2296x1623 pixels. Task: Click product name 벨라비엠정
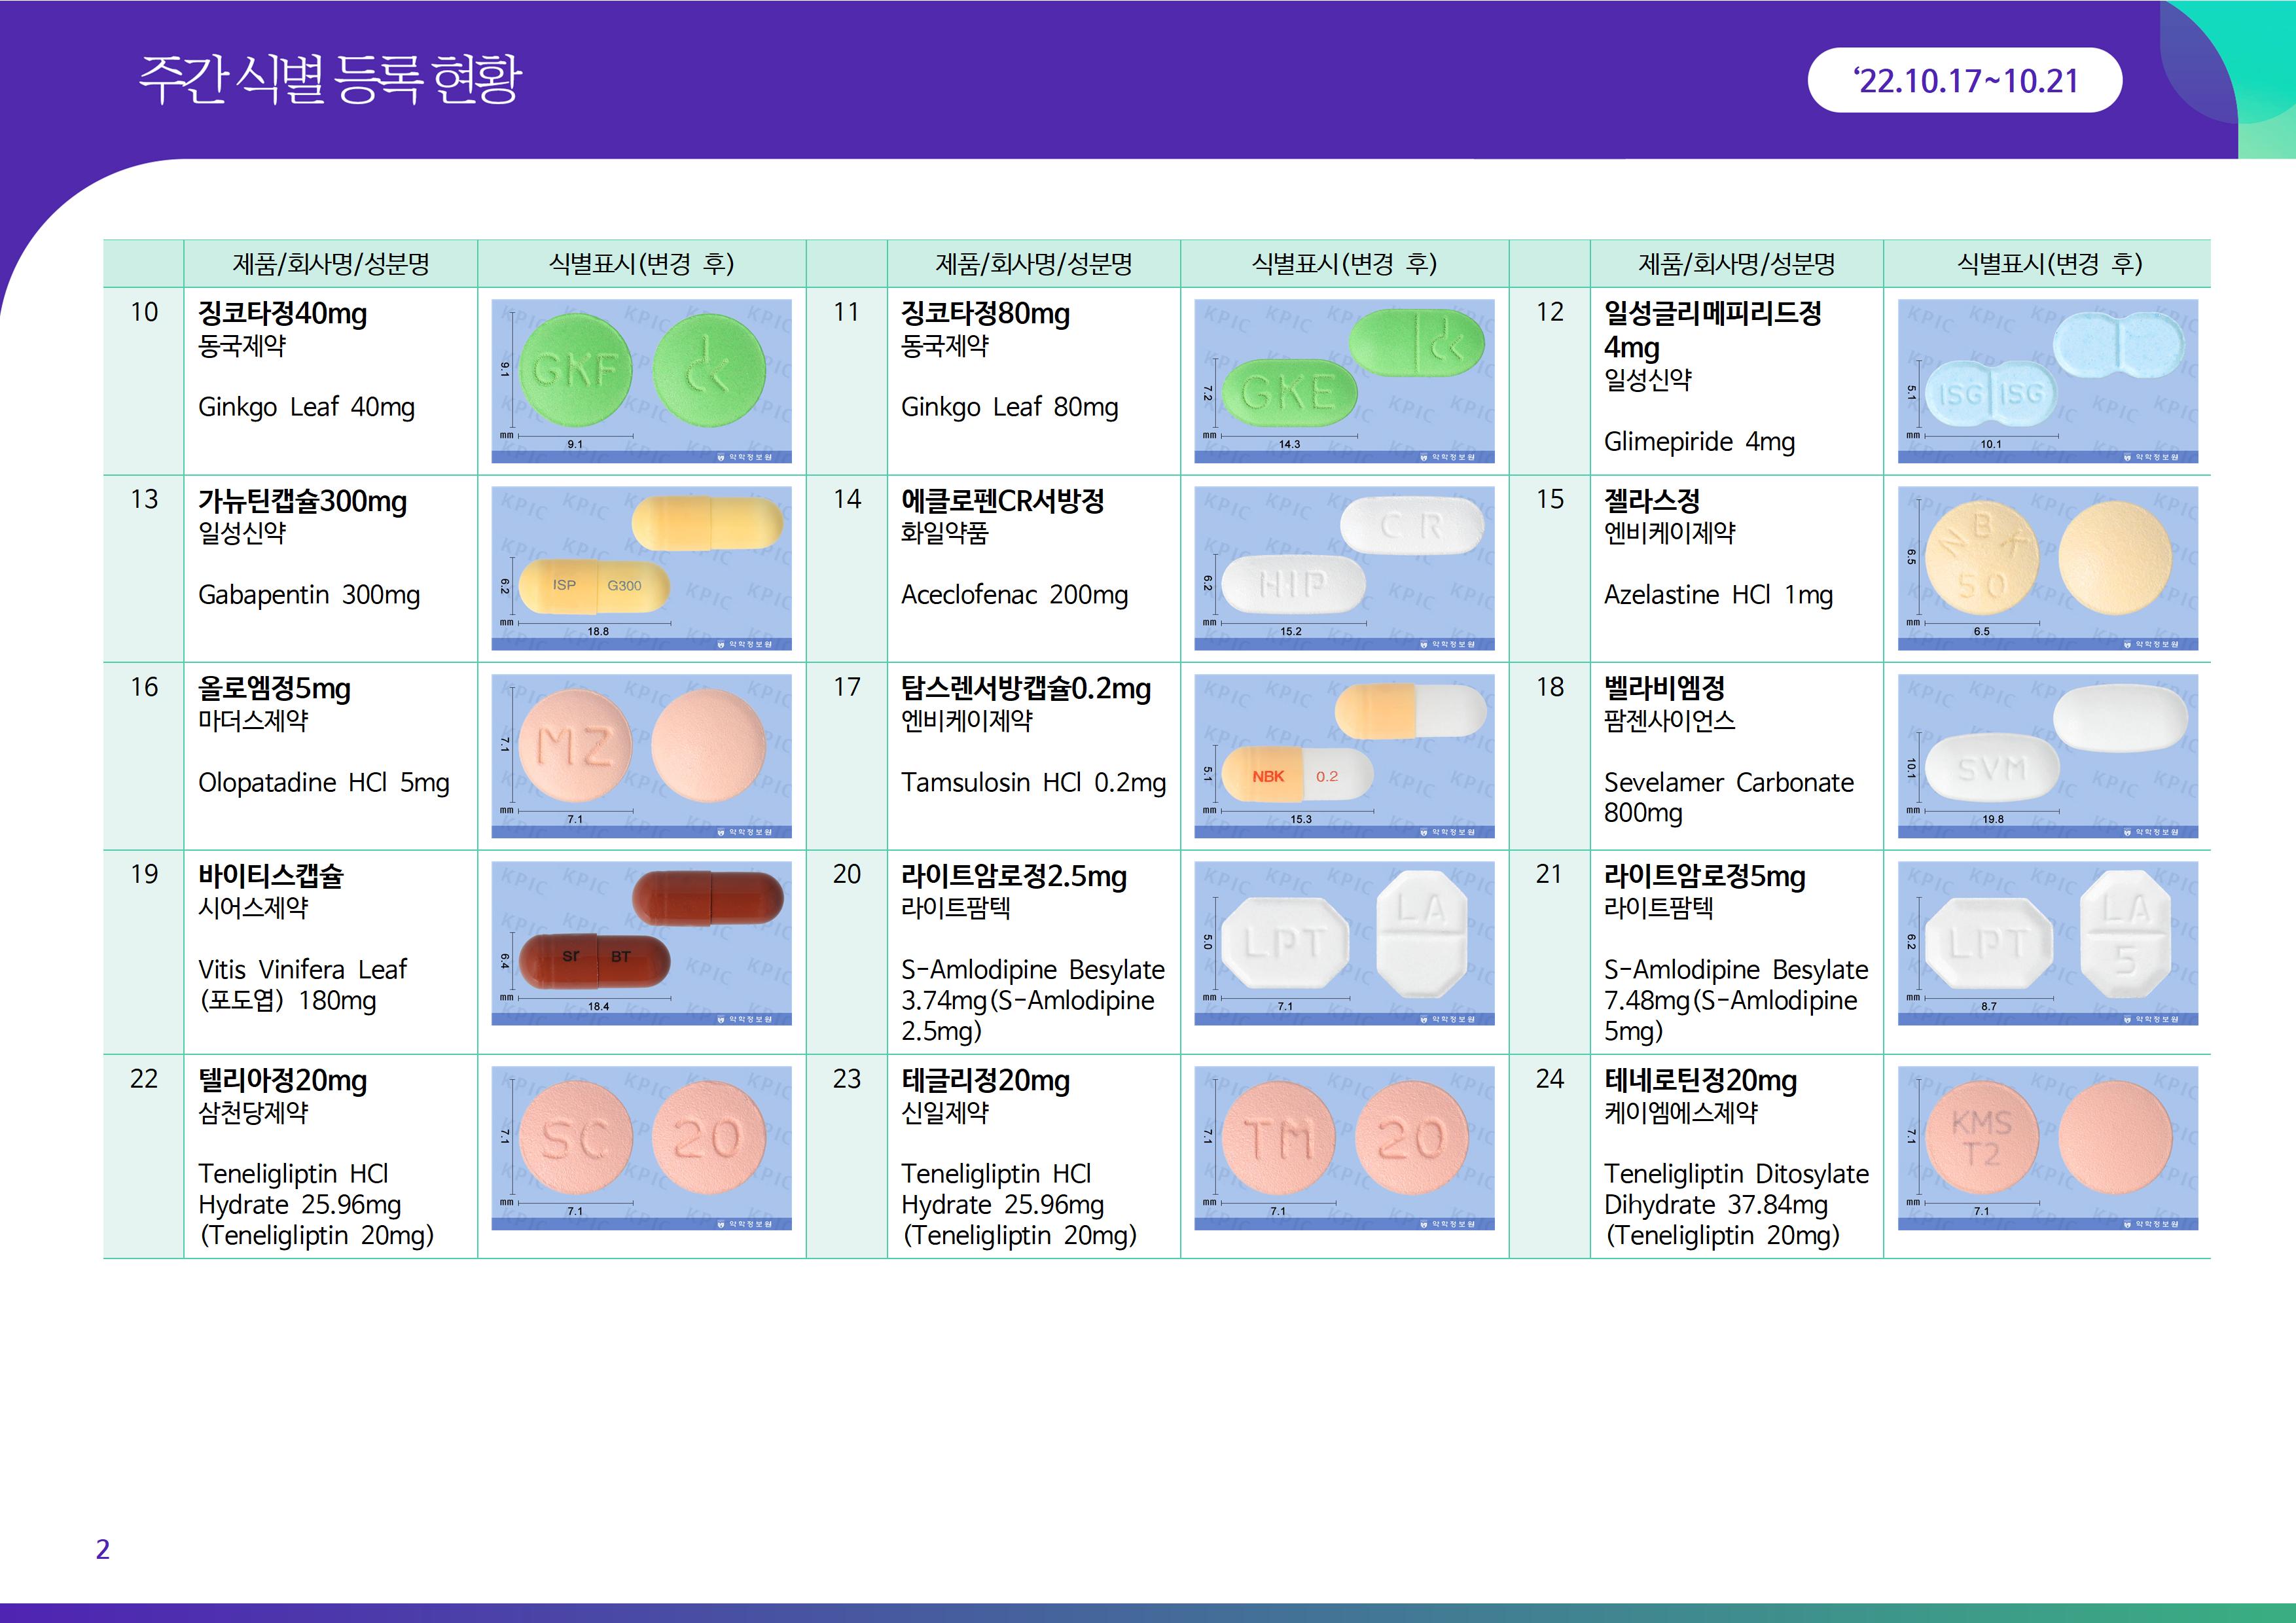[1664, 688]
